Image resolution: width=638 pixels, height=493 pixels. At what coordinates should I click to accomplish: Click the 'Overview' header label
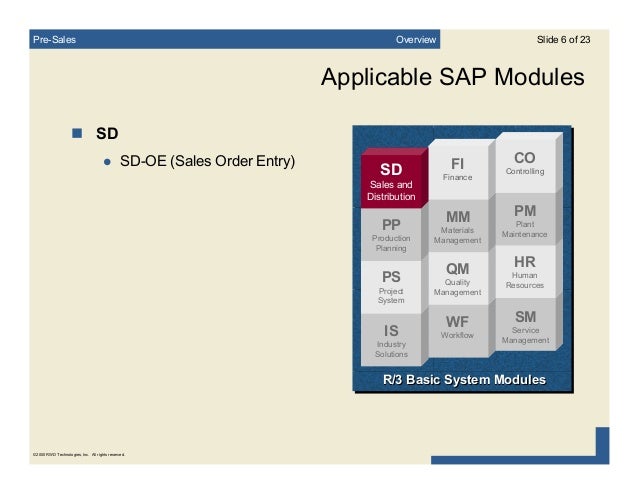(x=416, y=39)
